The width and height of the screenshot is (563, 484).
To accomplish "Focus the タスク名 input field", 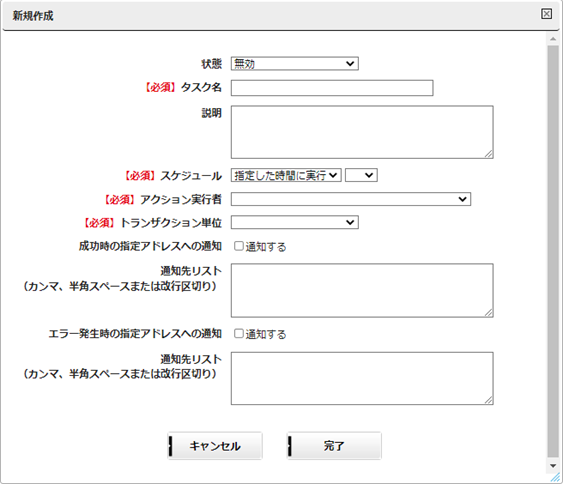I will click(x=332, y=88).
